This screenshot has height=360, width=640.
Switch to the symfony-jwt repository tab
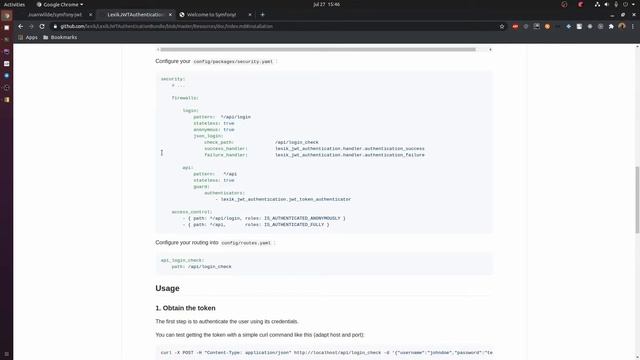click(x=55, y=14)
